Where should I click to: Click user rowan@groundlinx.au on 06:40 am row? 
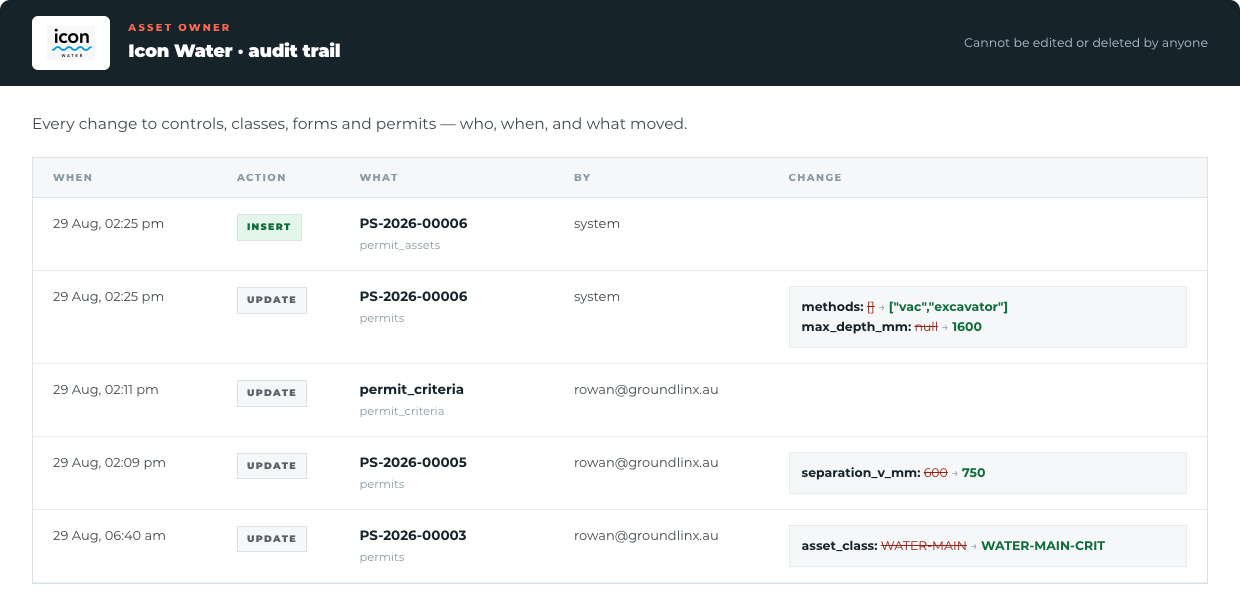tap(646, 535)
